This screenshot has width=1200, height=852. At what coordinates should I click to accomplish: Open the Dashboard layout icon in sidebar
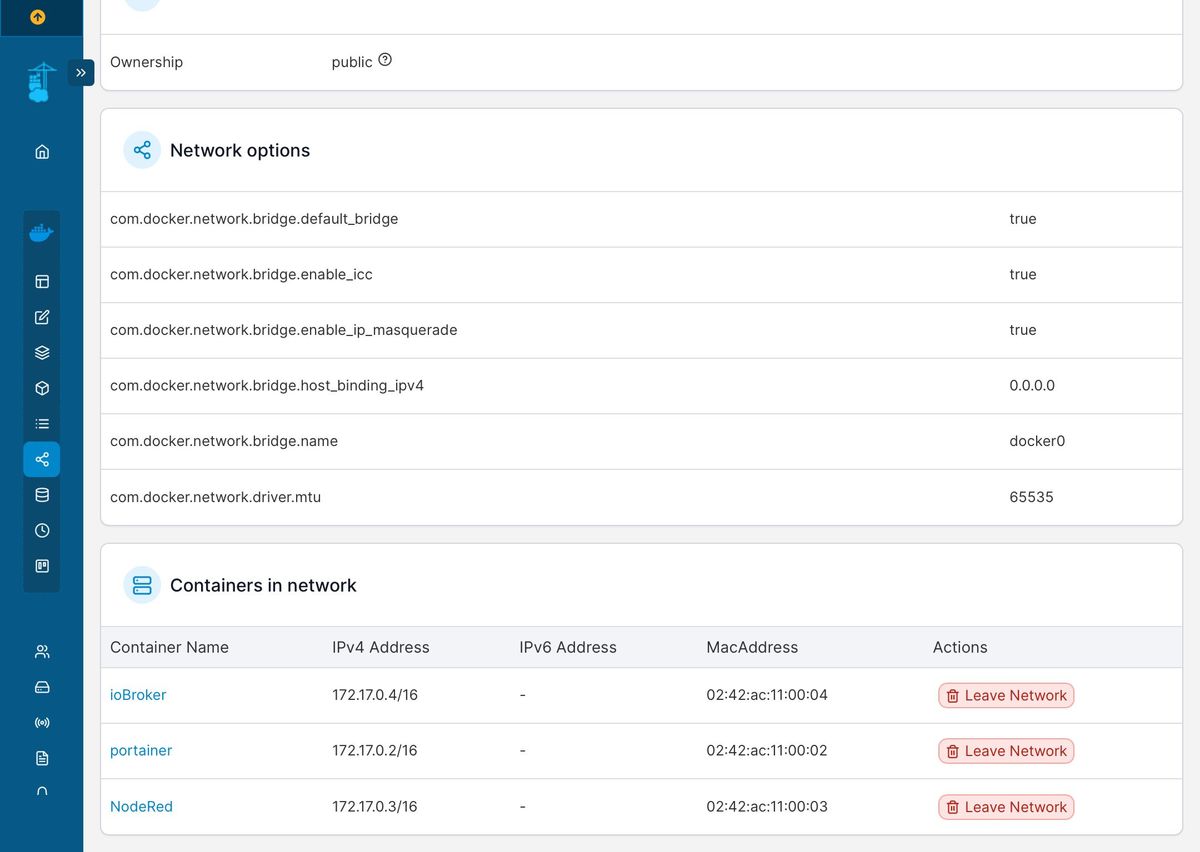[x=42, y=282]
